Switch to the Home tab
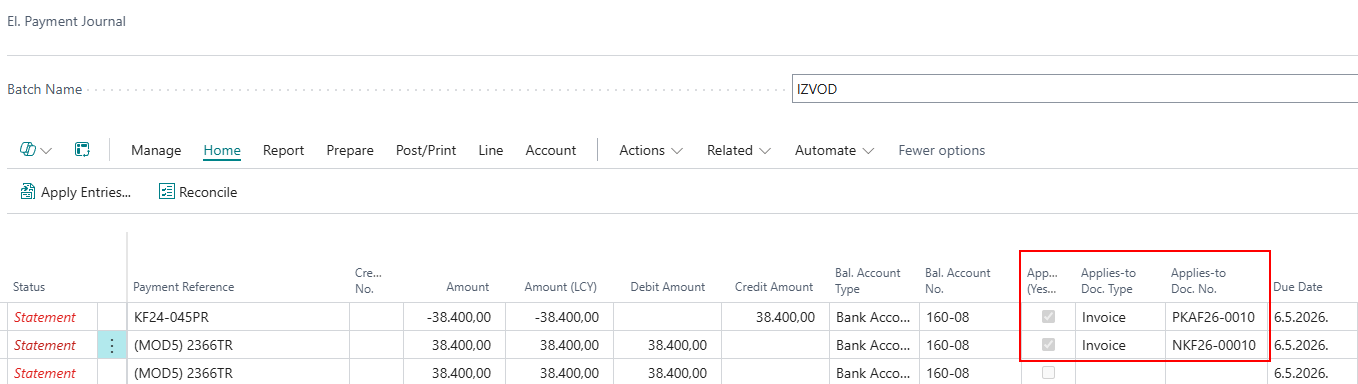Screen dimensions: 1358x384 (x=222, y=150)
